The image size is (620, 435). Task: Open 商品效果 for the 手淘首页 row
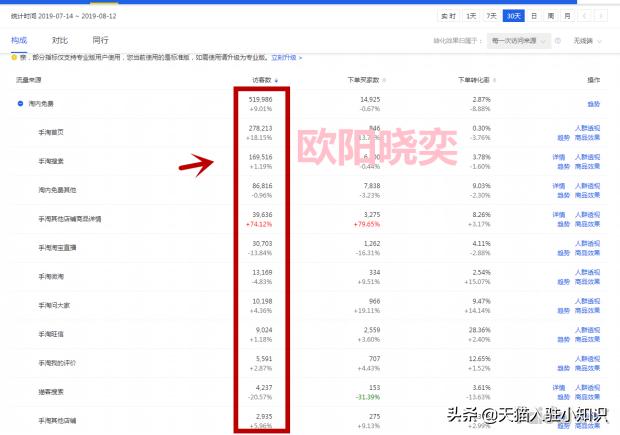coord(587,138)
